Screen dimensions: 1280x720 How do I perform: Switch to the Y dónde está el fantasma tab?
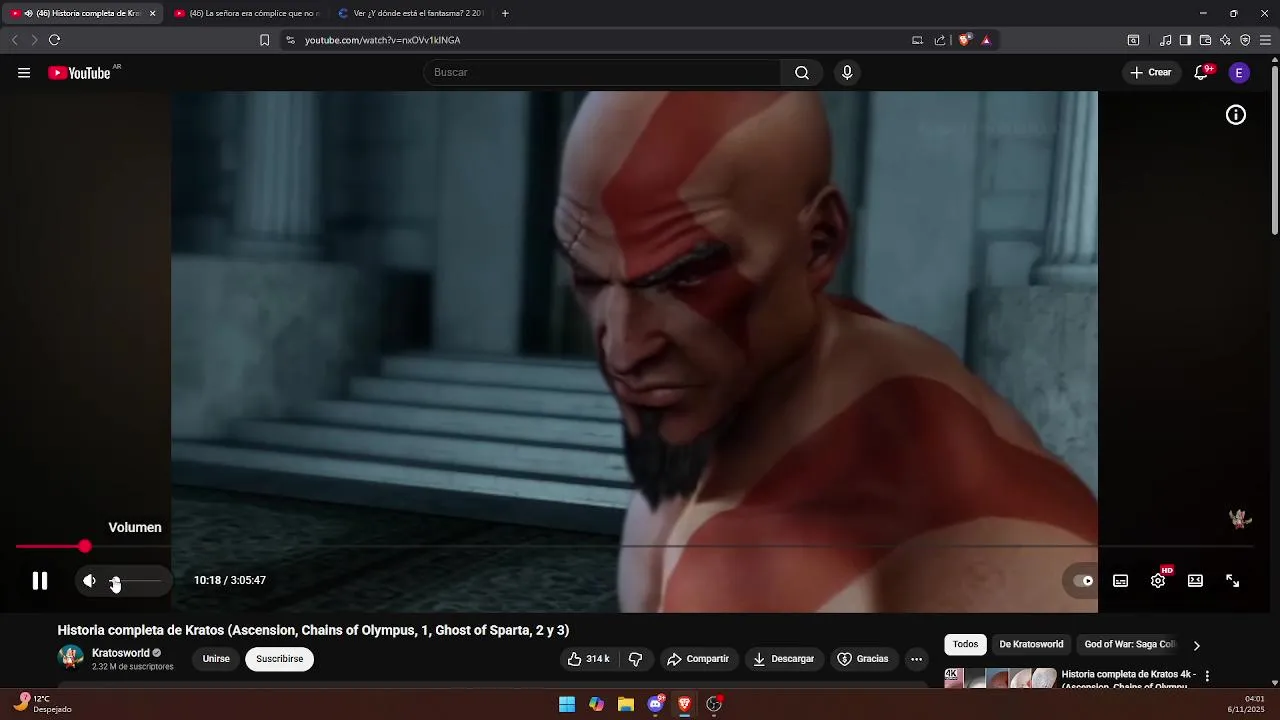(x=411, y=13)
